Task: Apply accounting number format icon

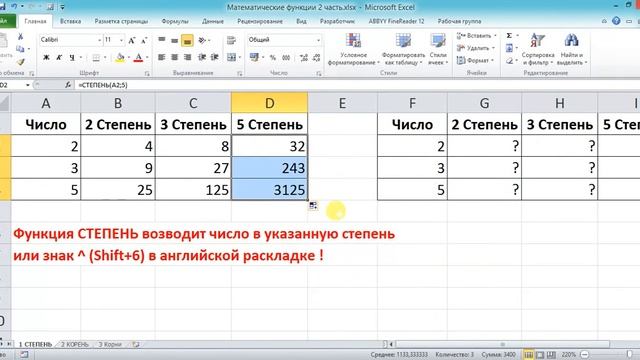Action: (x=254, y=57)
